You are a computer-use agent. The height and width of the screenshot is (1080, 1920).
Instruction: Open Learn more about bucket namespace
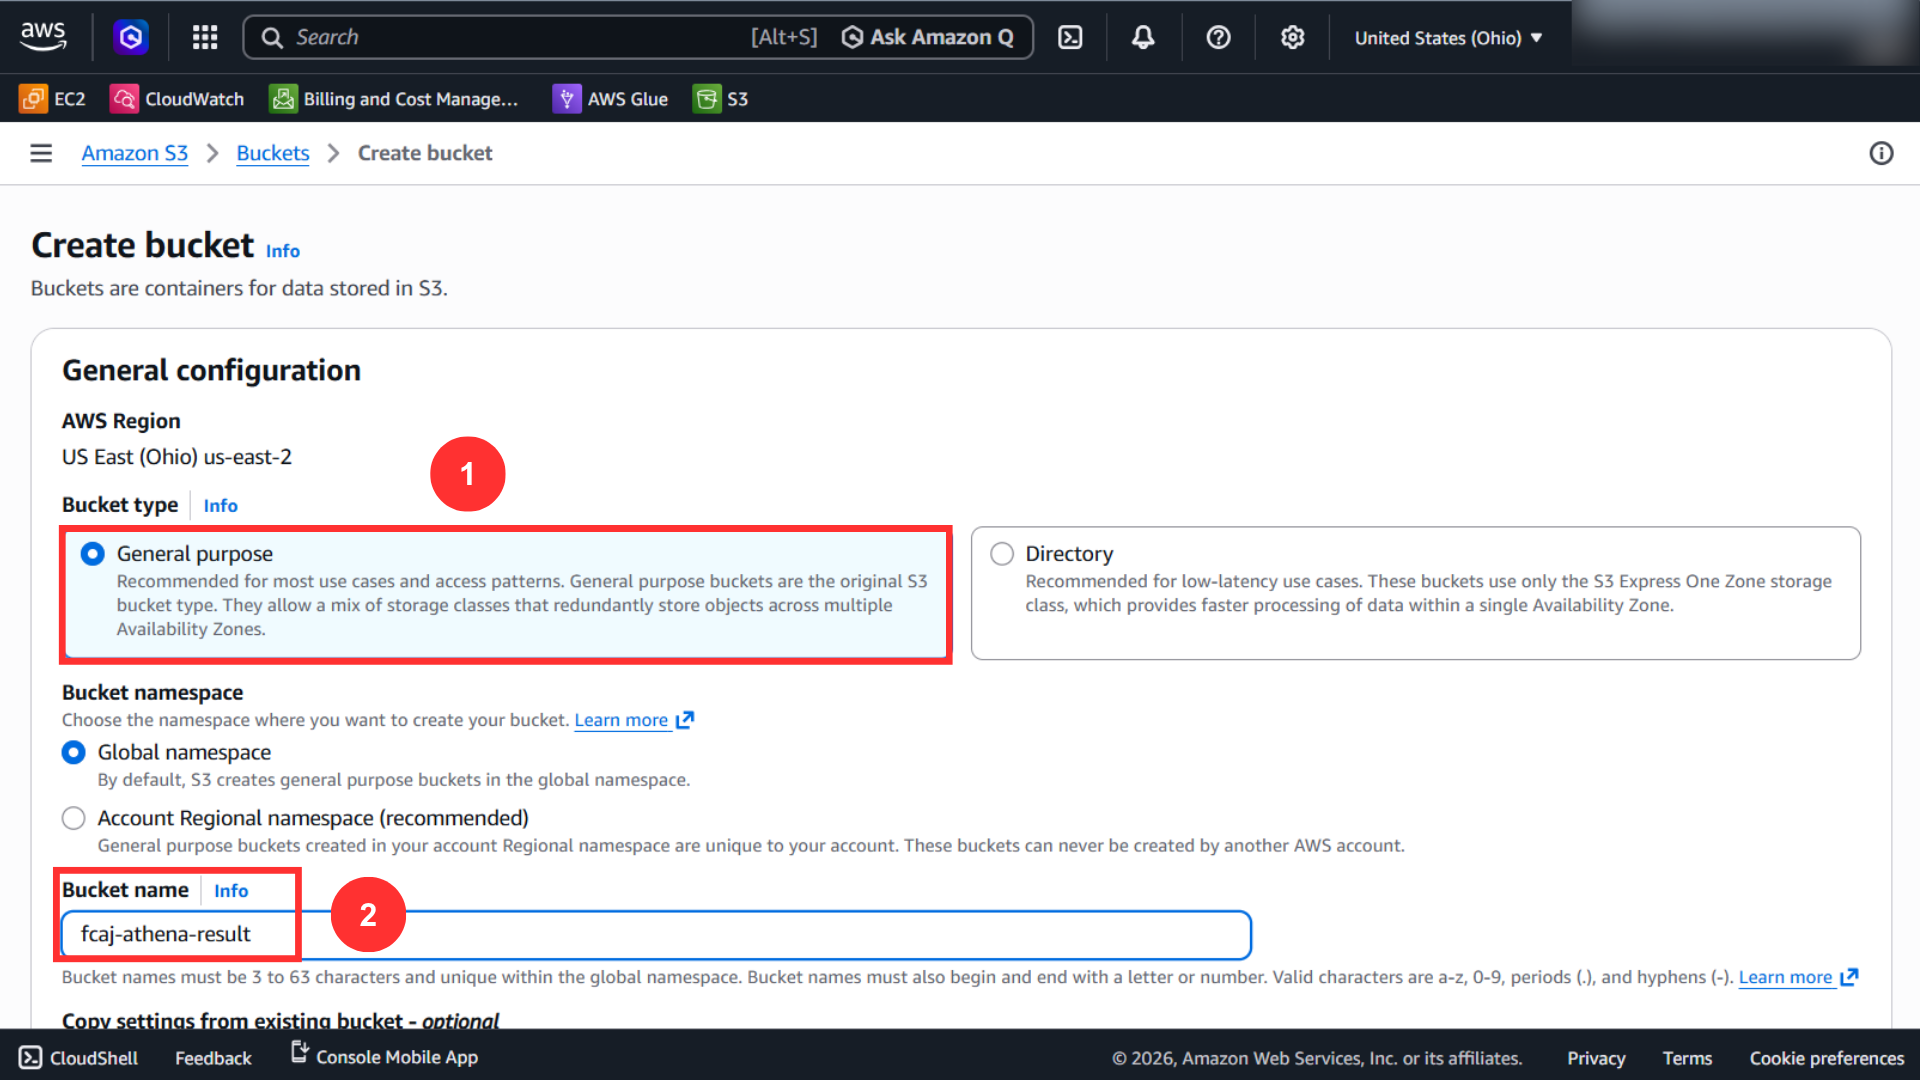[621, 720]
